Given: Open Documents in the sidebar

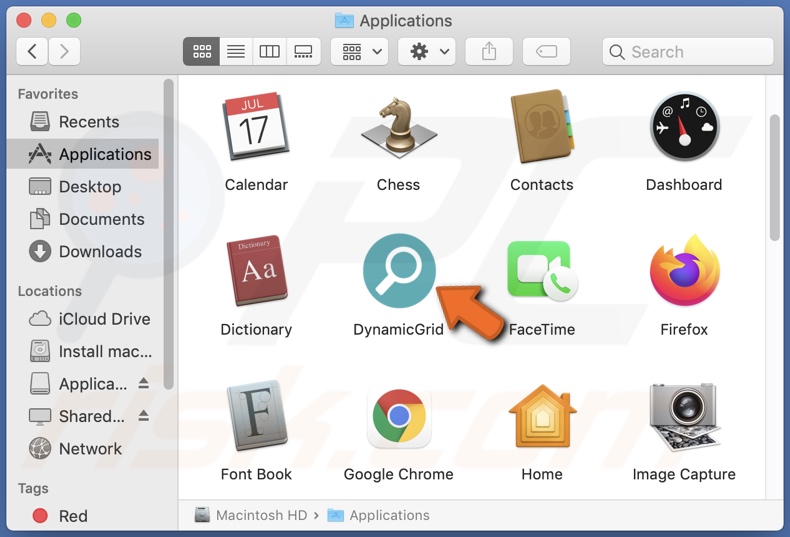Looking at the screenshot, I should tap(83, 219).
